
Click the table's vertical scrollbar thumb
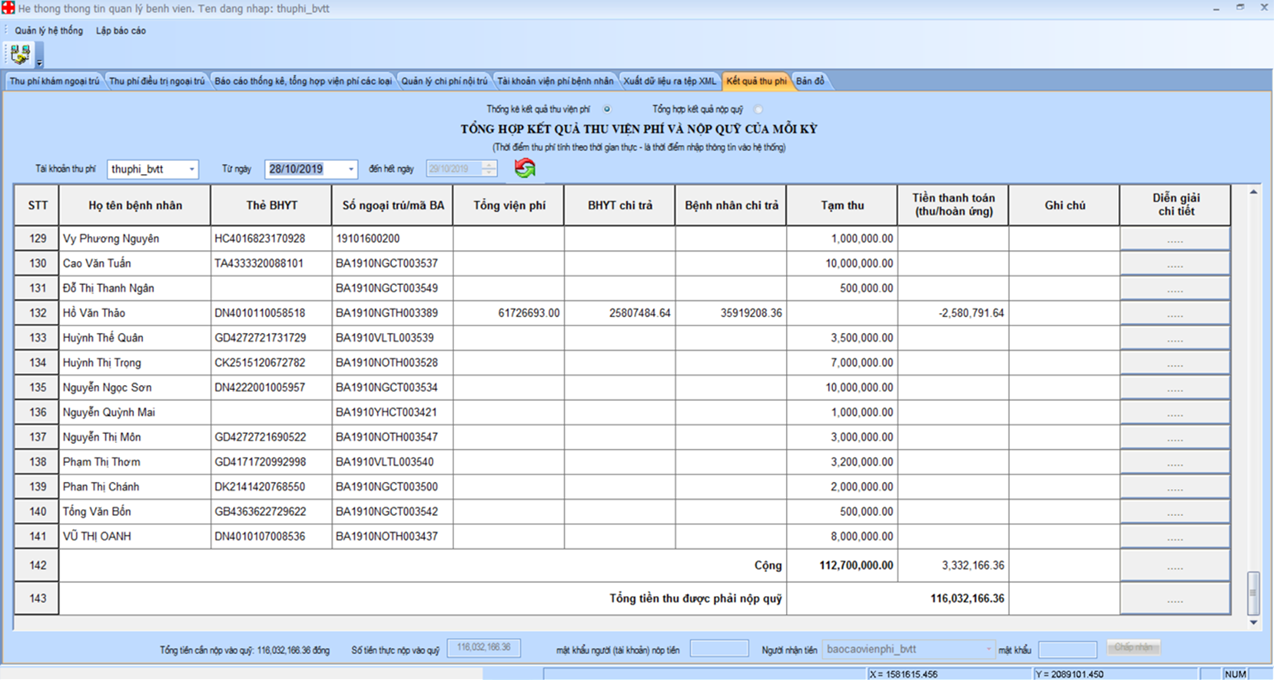pyautogui.click(x=1254, y=594)
